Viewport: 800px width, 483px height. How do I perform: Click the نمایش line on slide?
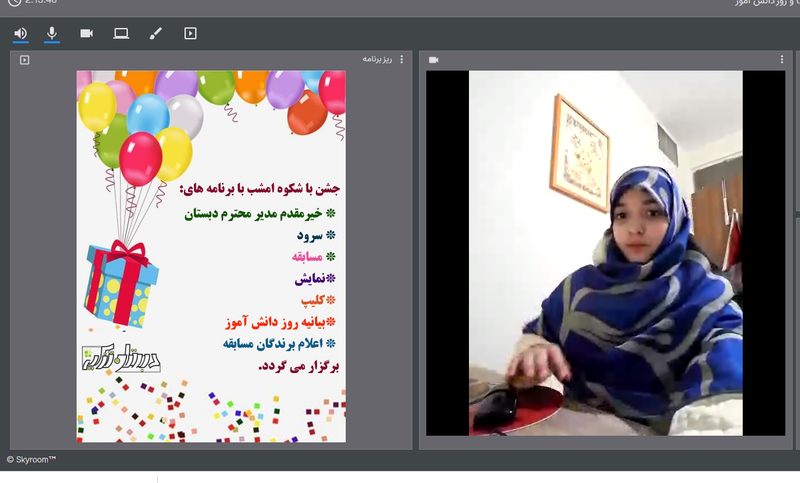coord(315,278)
